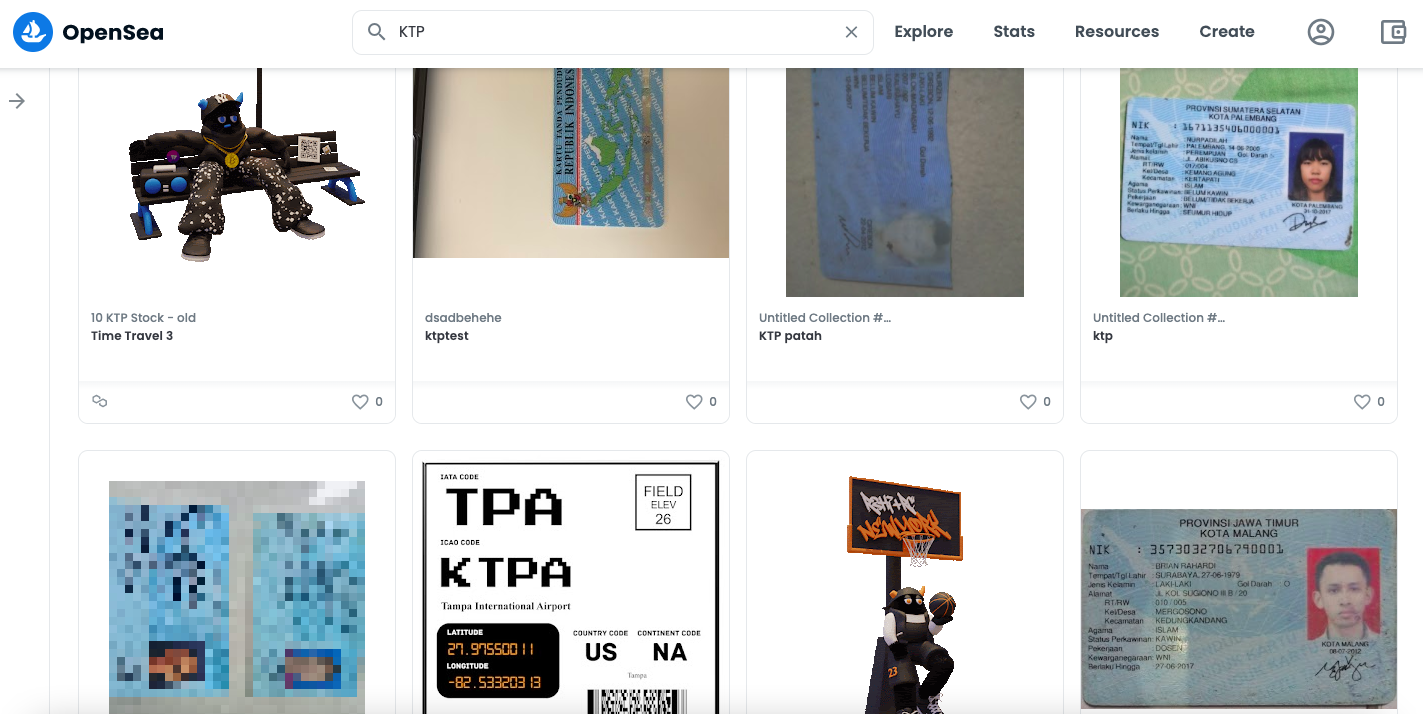The height and width of the screenshot is (714, 1423).
Task: Open the 10 KTP Stock - old collection
Action: [143, 318]
